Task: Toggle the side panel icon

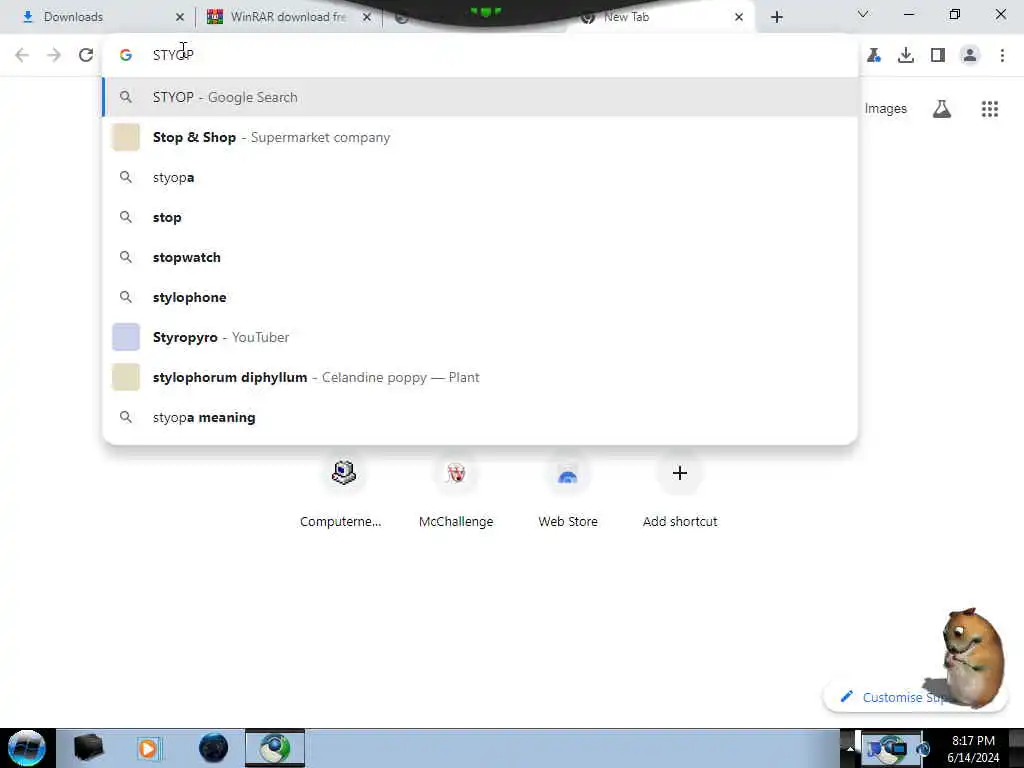Action: coord(938,55)
